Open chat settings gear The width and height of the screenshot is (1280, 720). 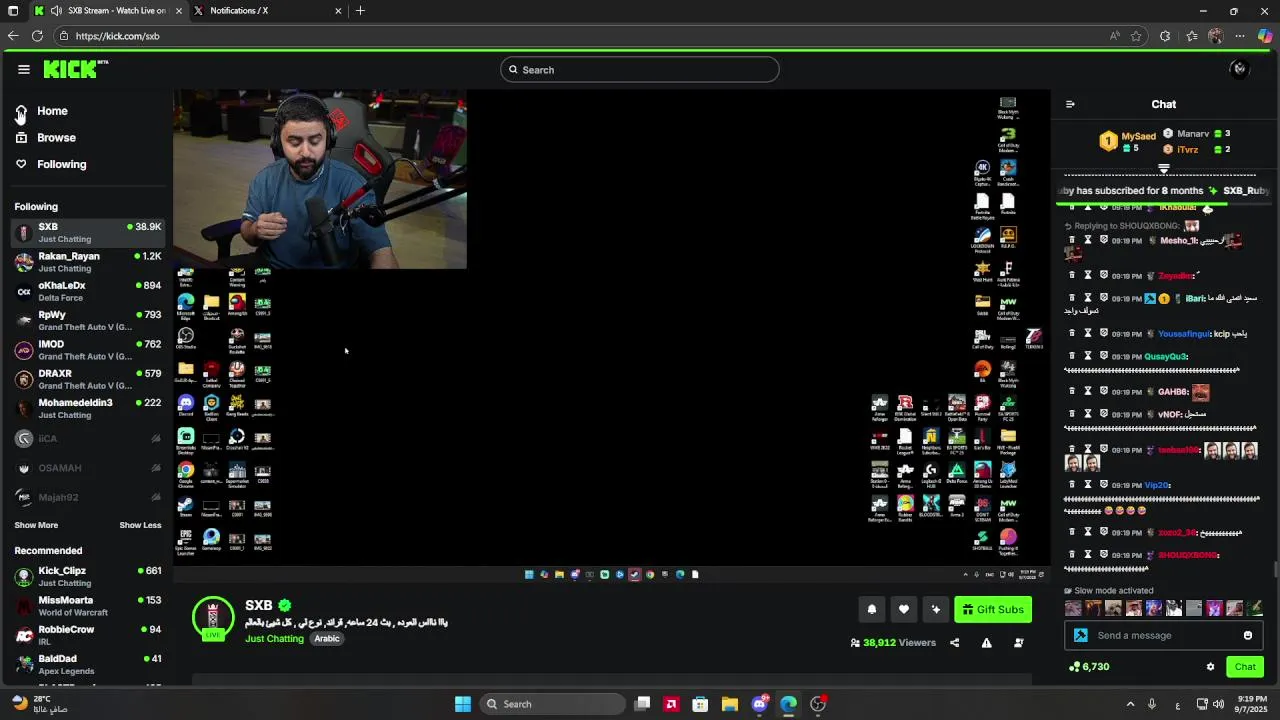click(x=1210, y=667)
